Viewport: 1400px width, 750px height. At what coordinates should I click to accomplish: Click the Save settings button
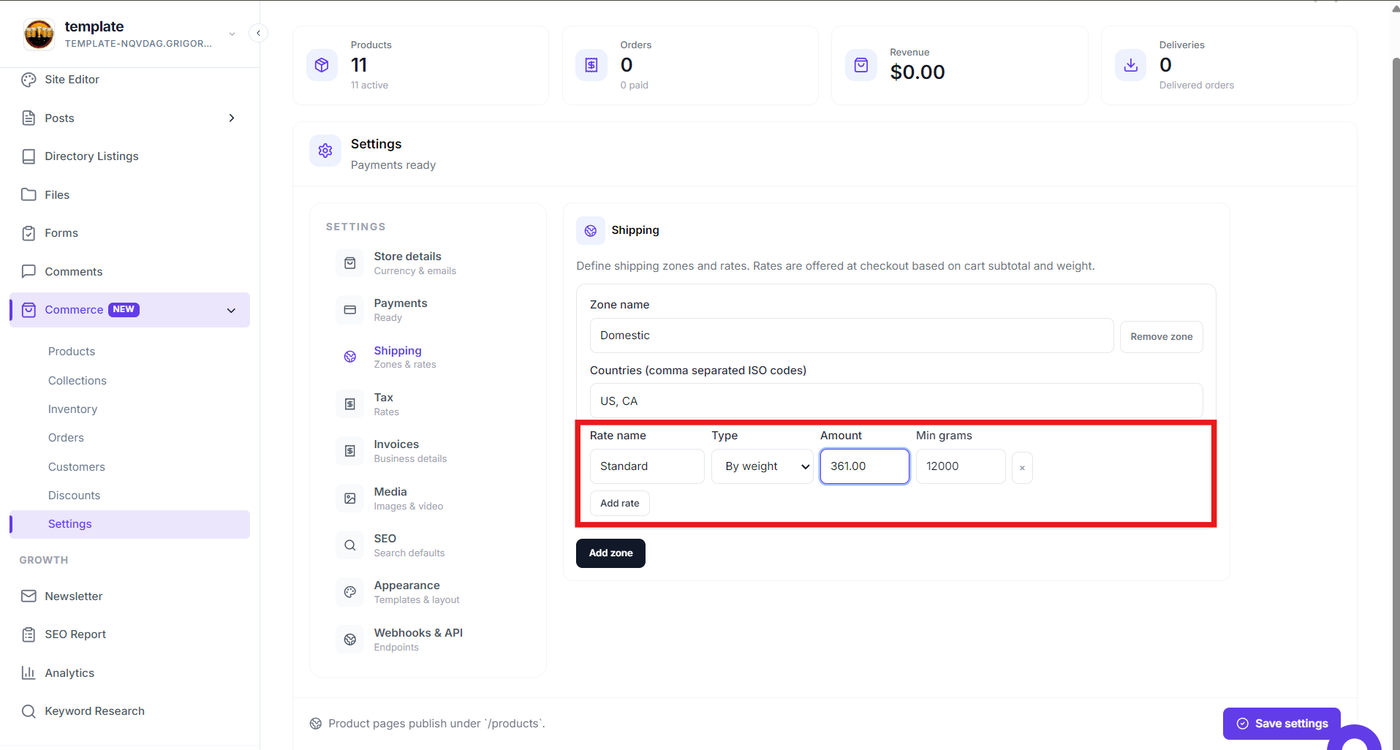pos(1282,724)
